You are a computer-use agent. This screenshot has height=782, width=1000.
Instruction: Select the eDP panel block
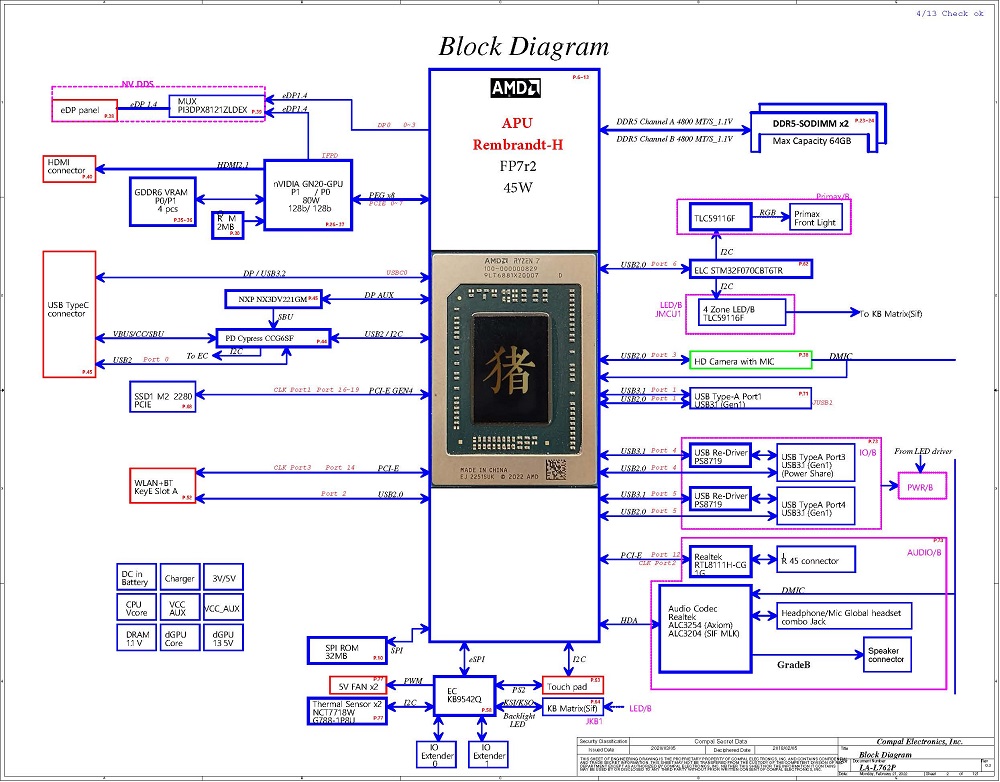pos(84,110)
